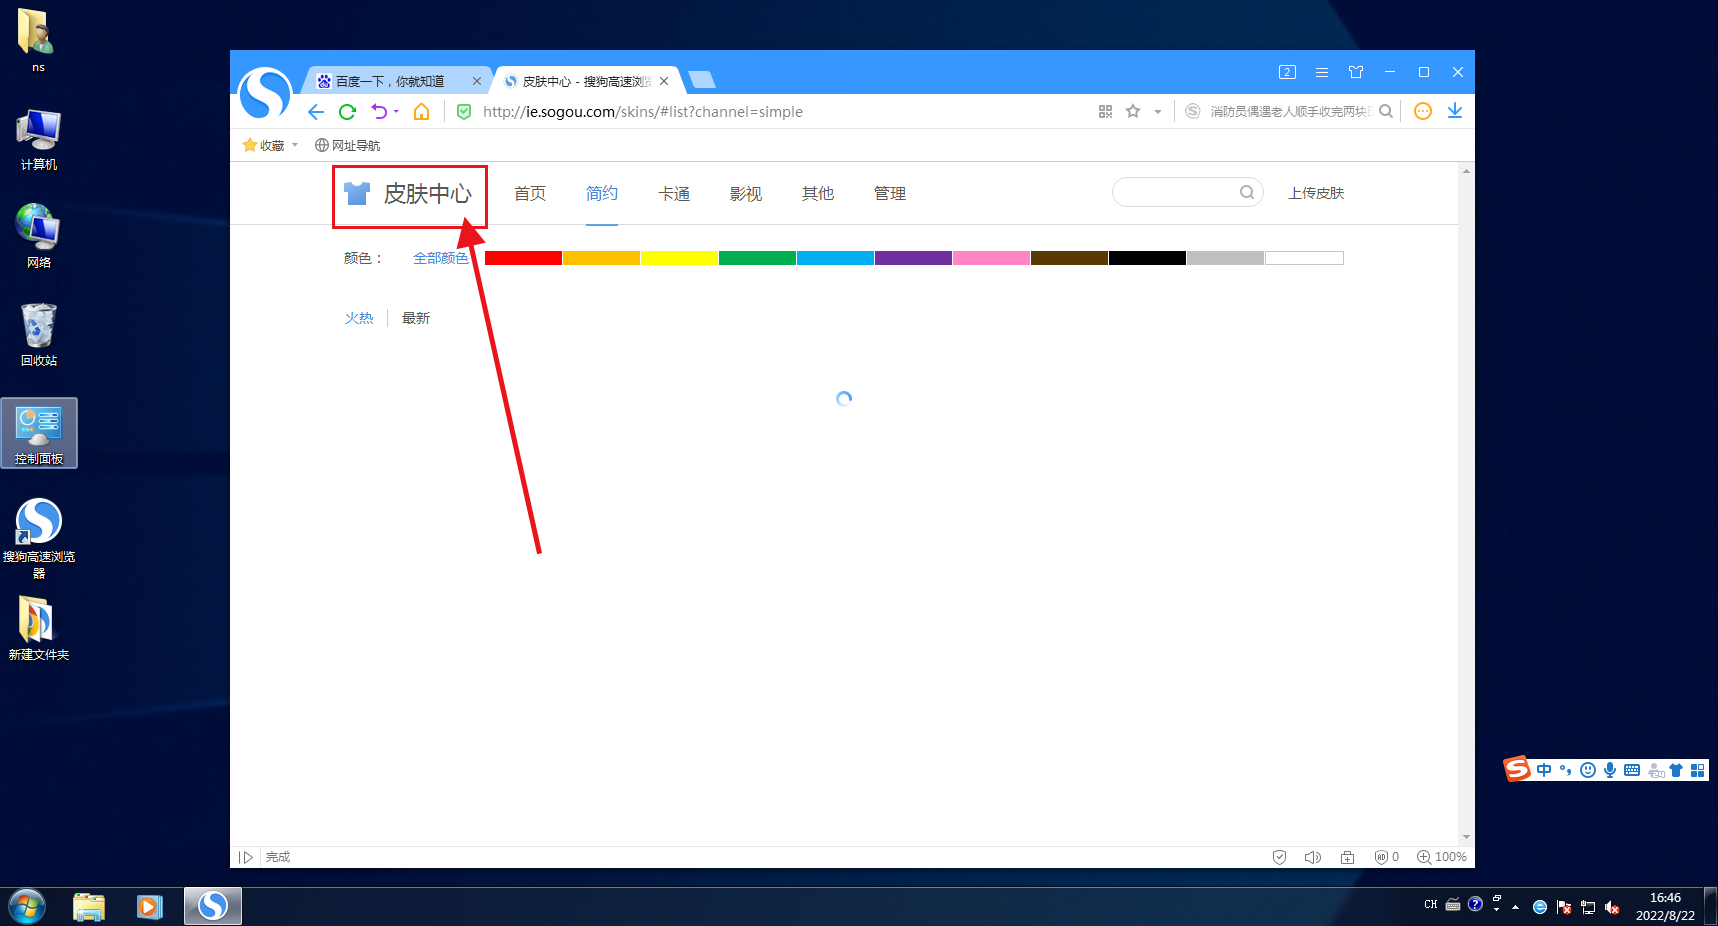The height and width of the screenshot is (926, 1718).
Task: Close the 皮肤中心 tab
Action: [x=664, y=81]
